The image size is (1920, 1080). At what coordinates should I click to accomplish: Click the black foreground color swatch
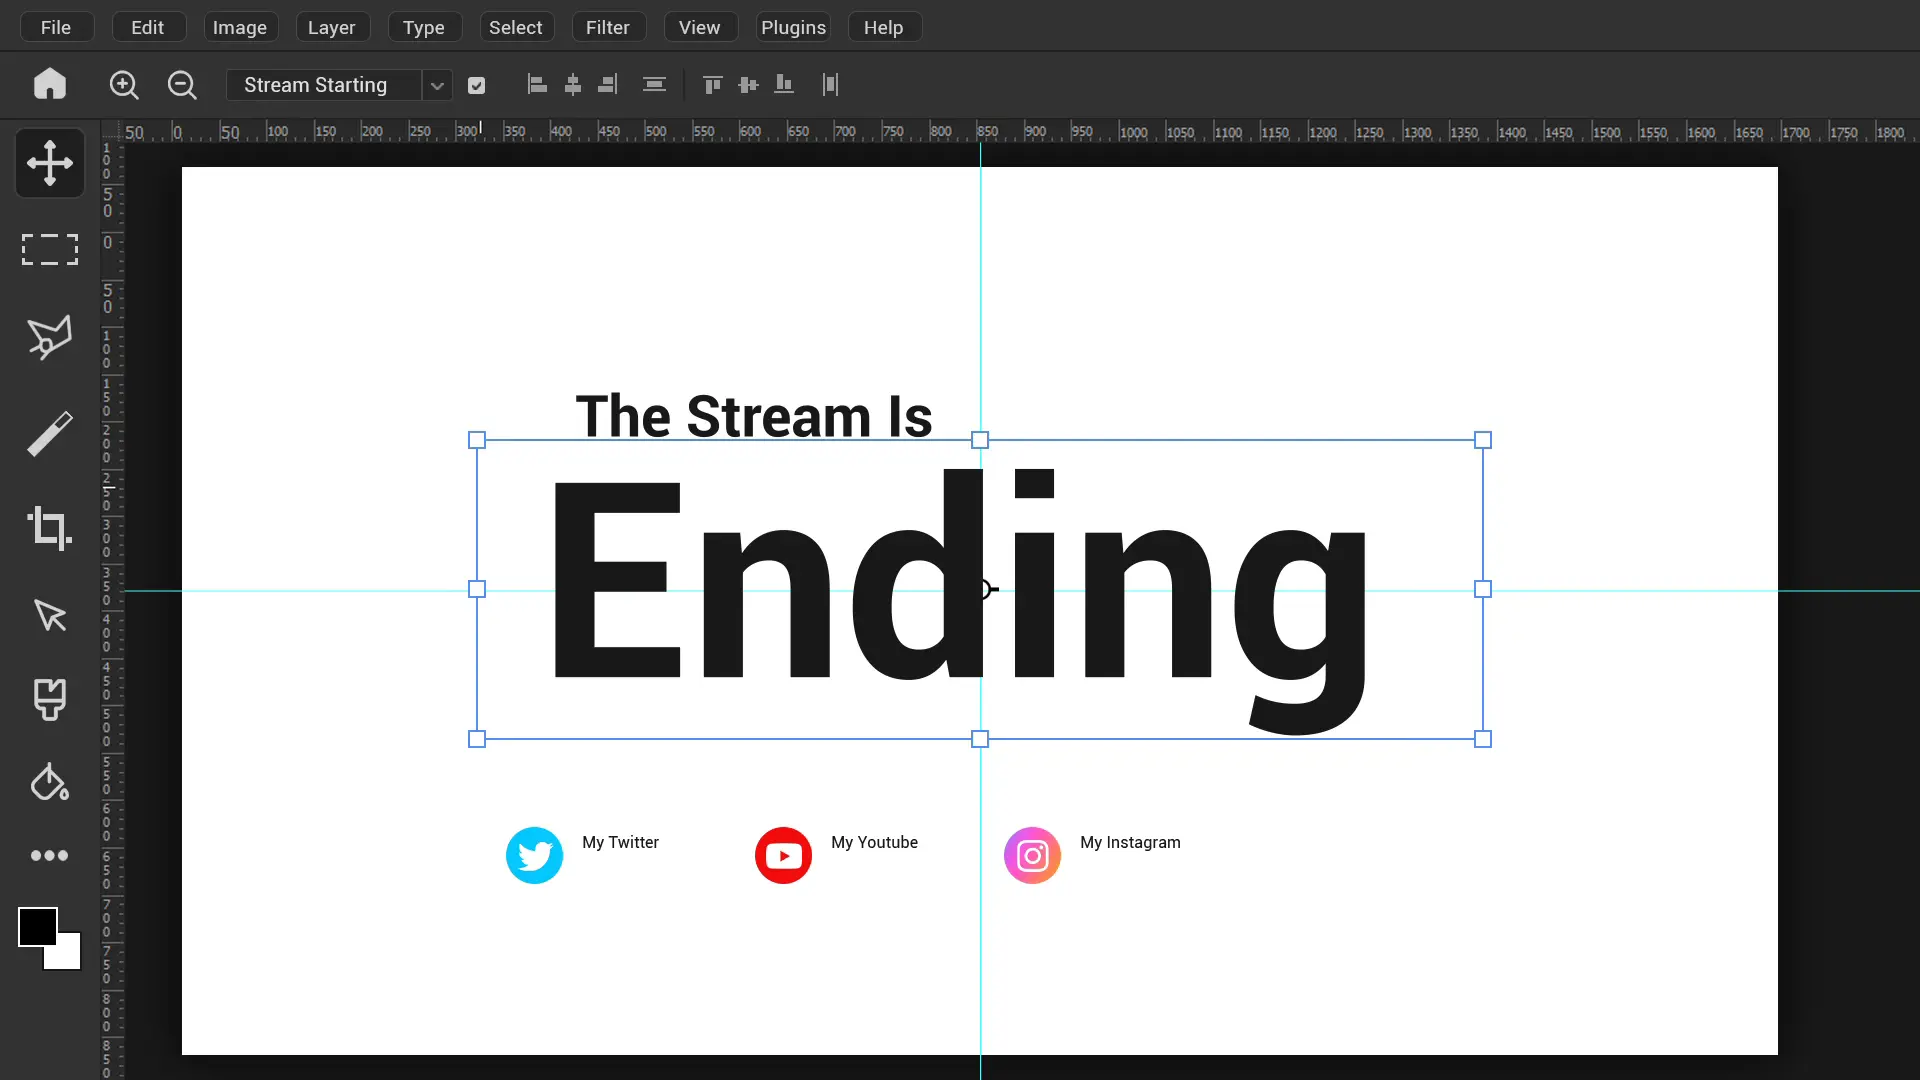pyautogui.click(x=36, y=926)
